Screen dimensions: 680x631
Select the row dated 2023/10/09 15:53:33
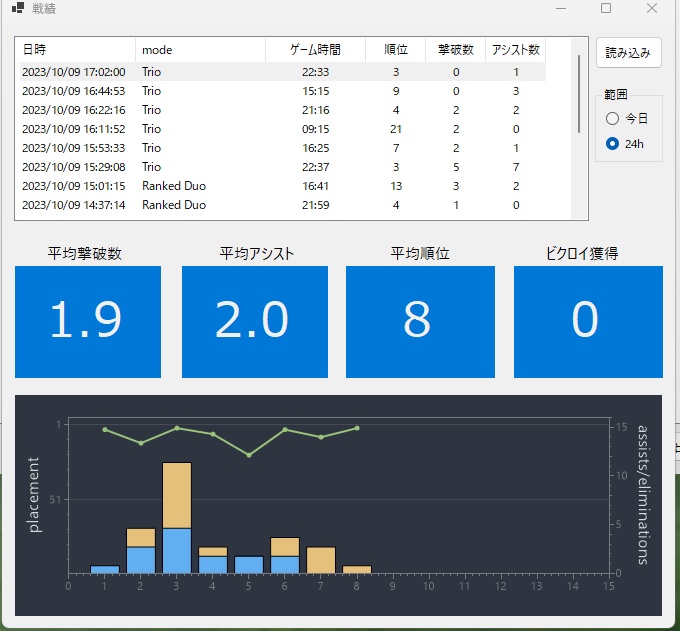[x=283, y=148]
